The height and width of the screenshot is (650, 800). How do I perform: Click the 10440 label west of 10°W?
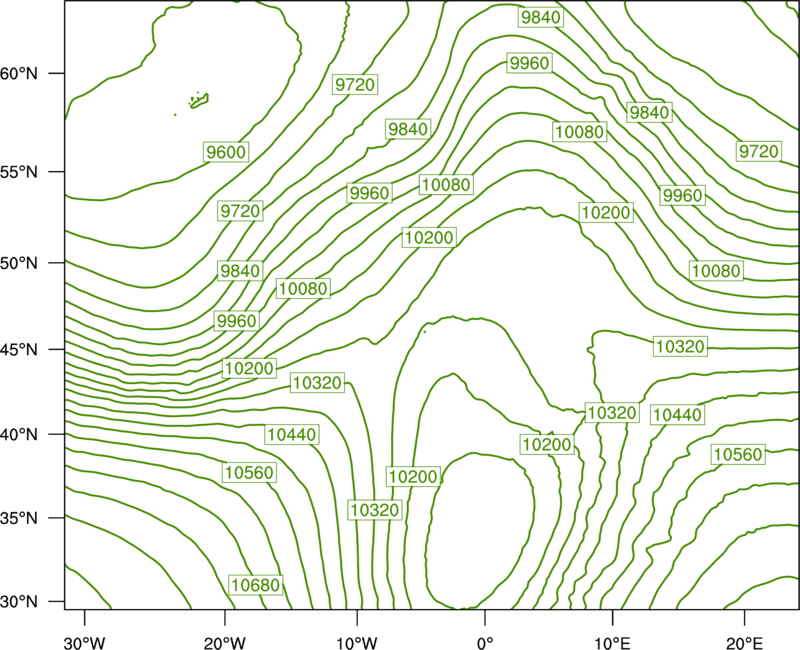coord(292,435)
